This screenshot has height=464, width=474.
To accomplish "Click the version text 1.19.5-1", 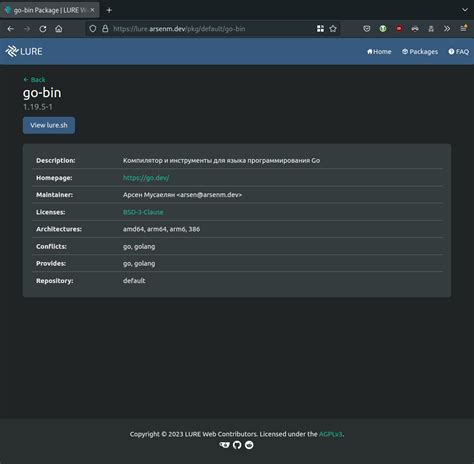I will [38, 107].
